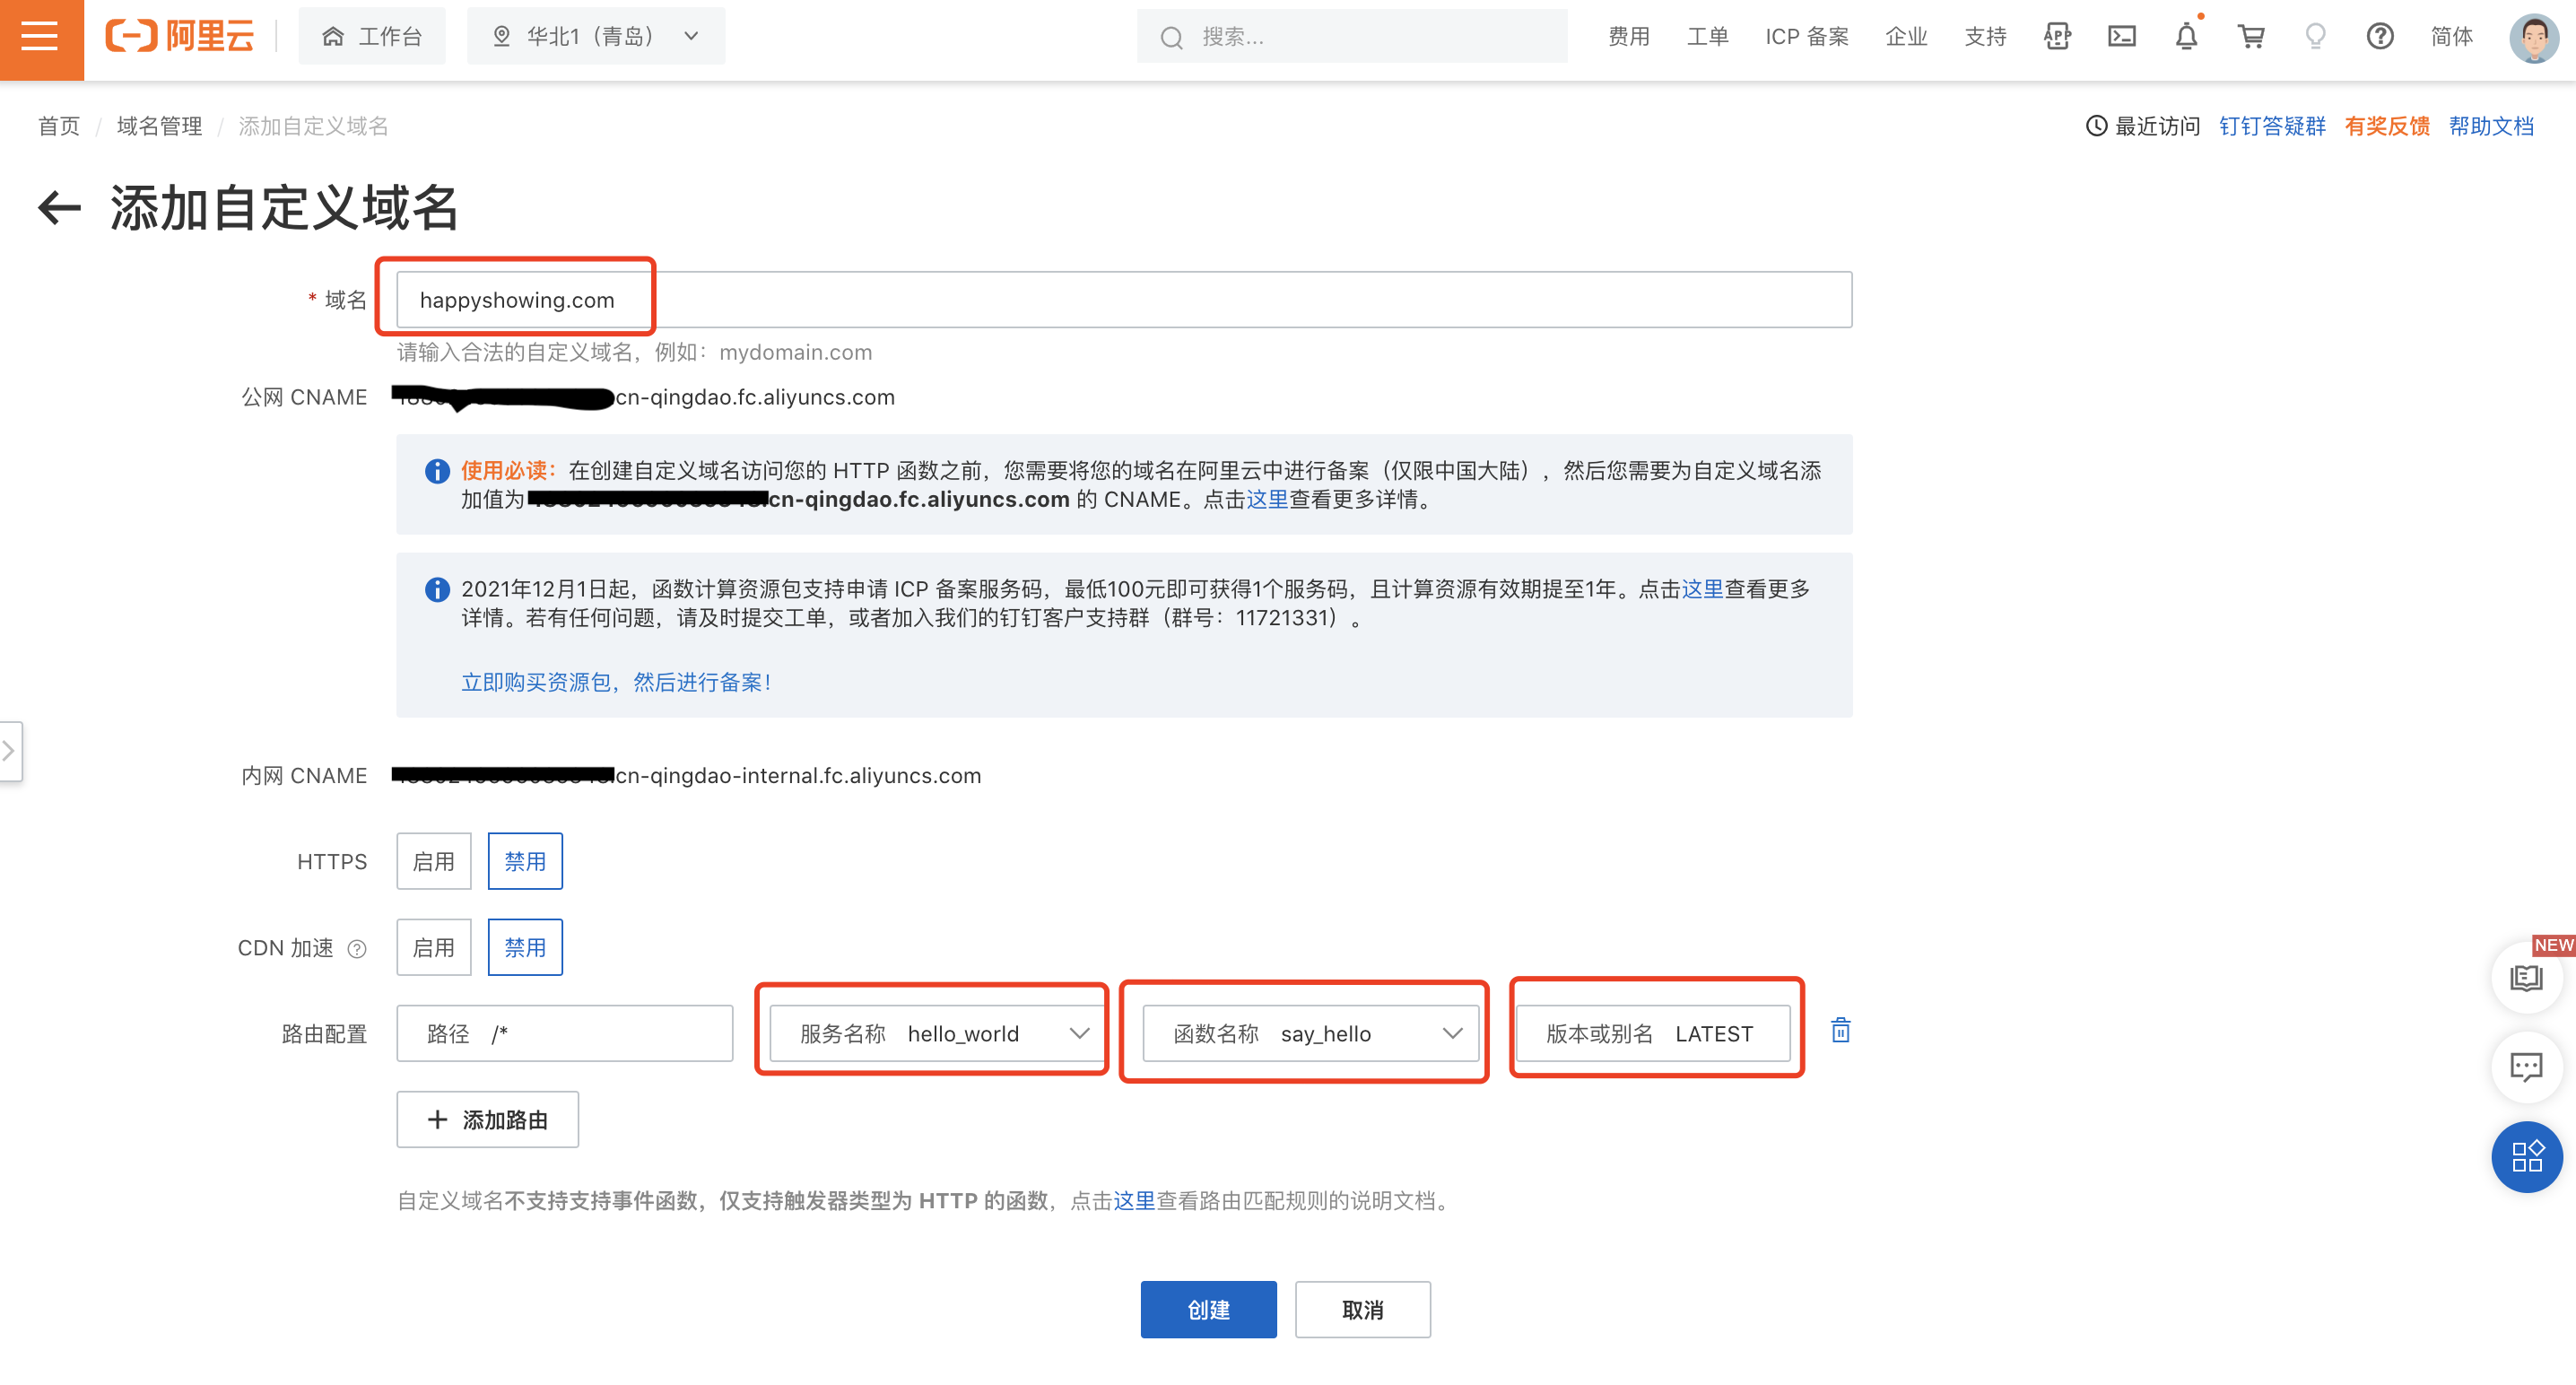
Task: Open the user avatar menu
Action: (x=2533, y=38)
